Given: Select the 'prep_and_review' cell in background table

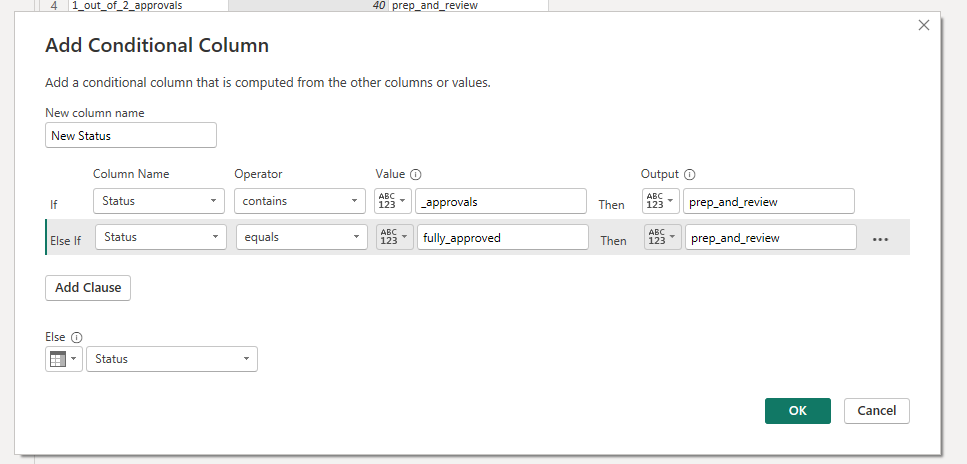Looking at the screenshot, I should point(468,6).
